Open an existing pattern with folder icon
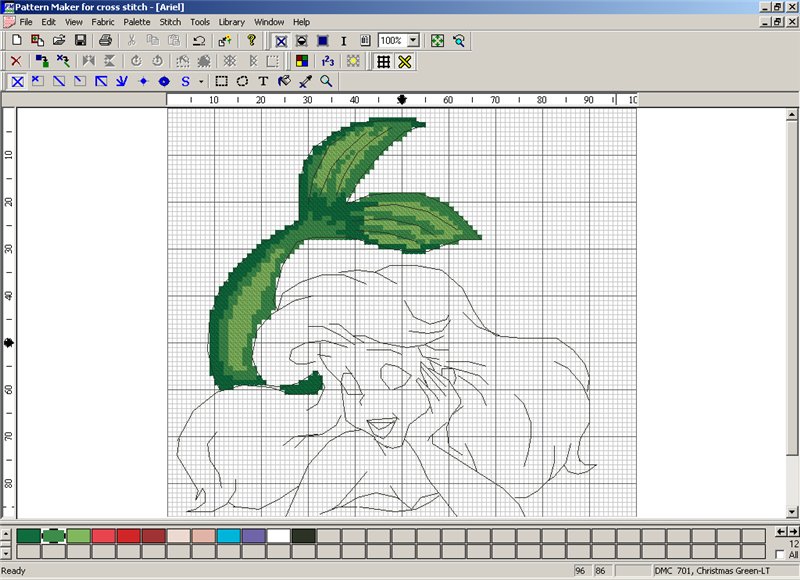 point(59,40)
